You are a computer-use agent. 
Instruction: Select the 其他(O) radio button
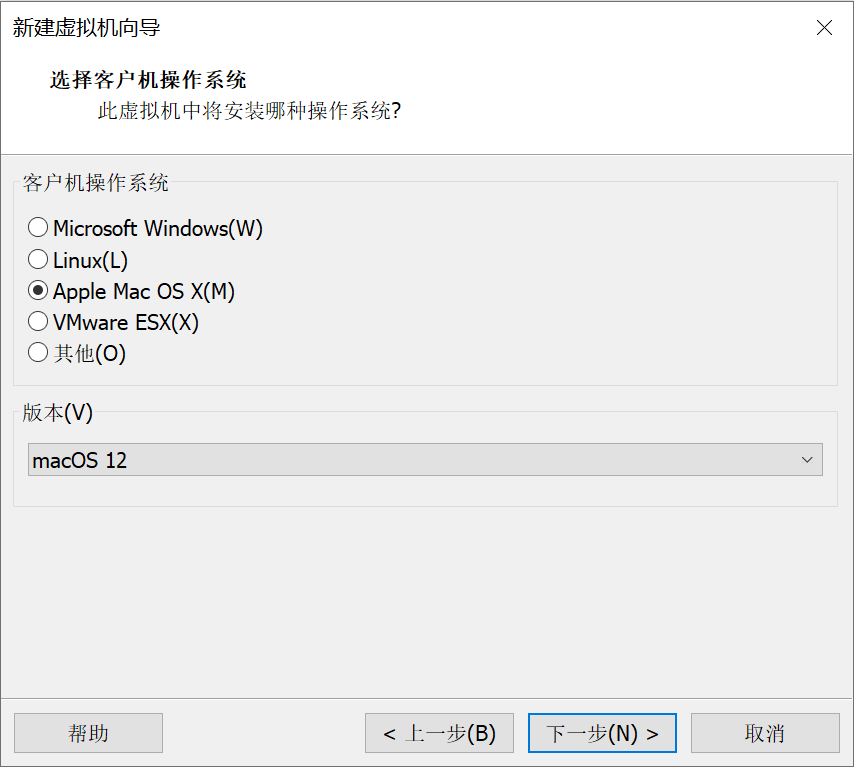click(38, 353)
